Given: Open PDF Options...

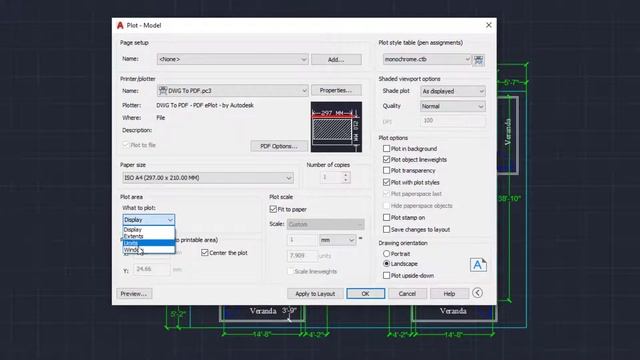Looking at the screenshot, I should (x=279, y=146).
